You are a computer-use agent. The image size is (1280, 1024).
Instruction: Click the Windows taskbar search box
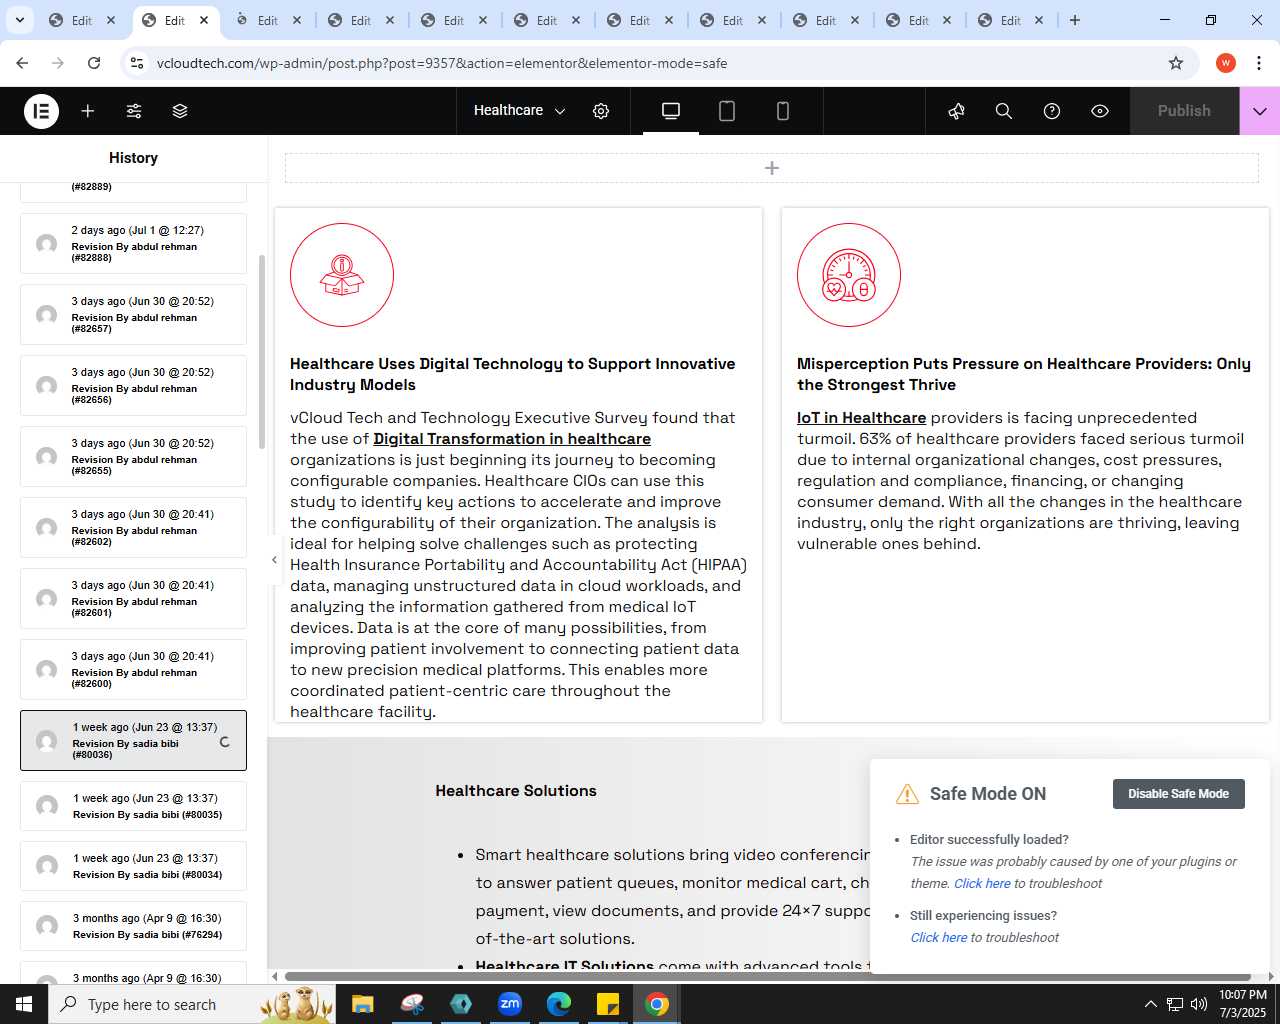pos(190,1004)
